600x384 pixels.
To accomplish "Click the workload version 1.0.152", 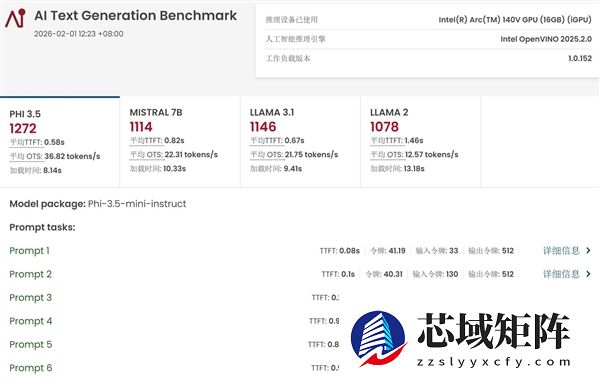I will pyautogui.click(x=580, y=59).
